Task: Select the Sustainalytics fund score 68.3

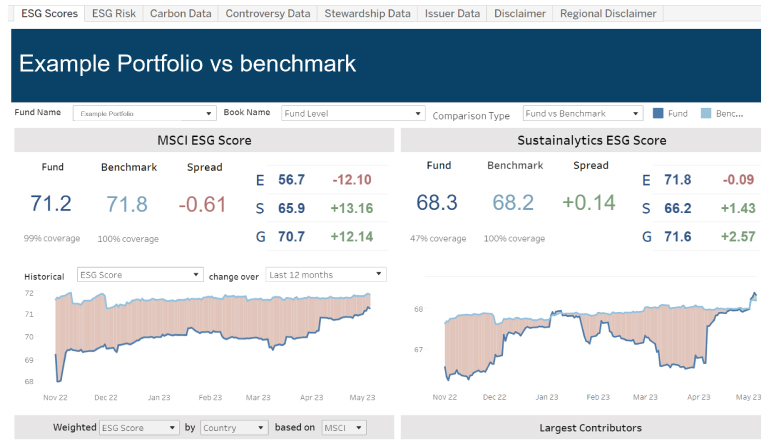Action: click(437, 202)
